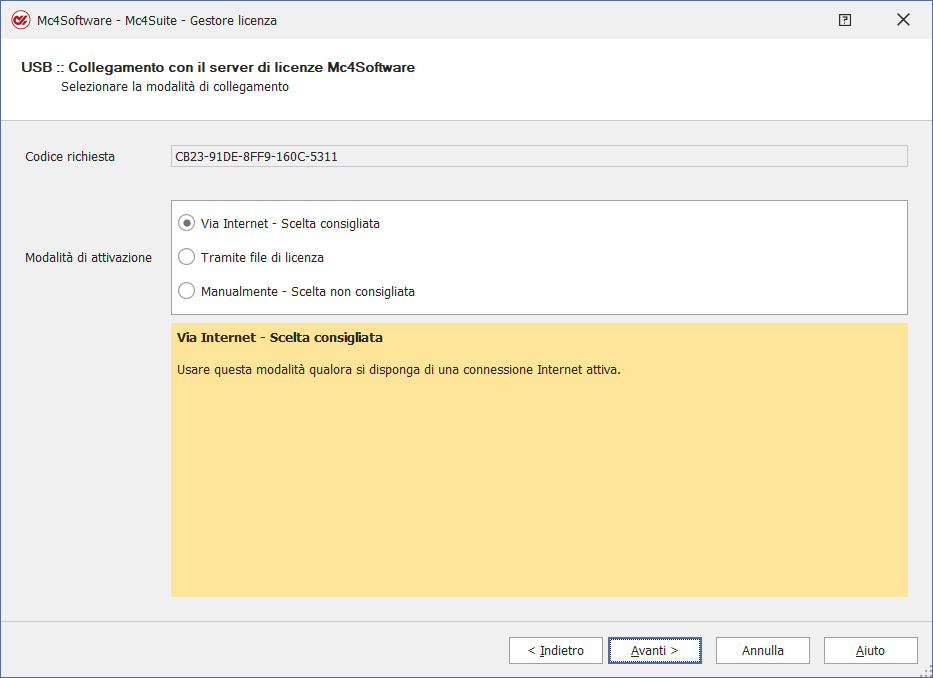Close the Gestore licenza window
The width and height of the screenshot is (933, 678).
click(x=904, y=20)
